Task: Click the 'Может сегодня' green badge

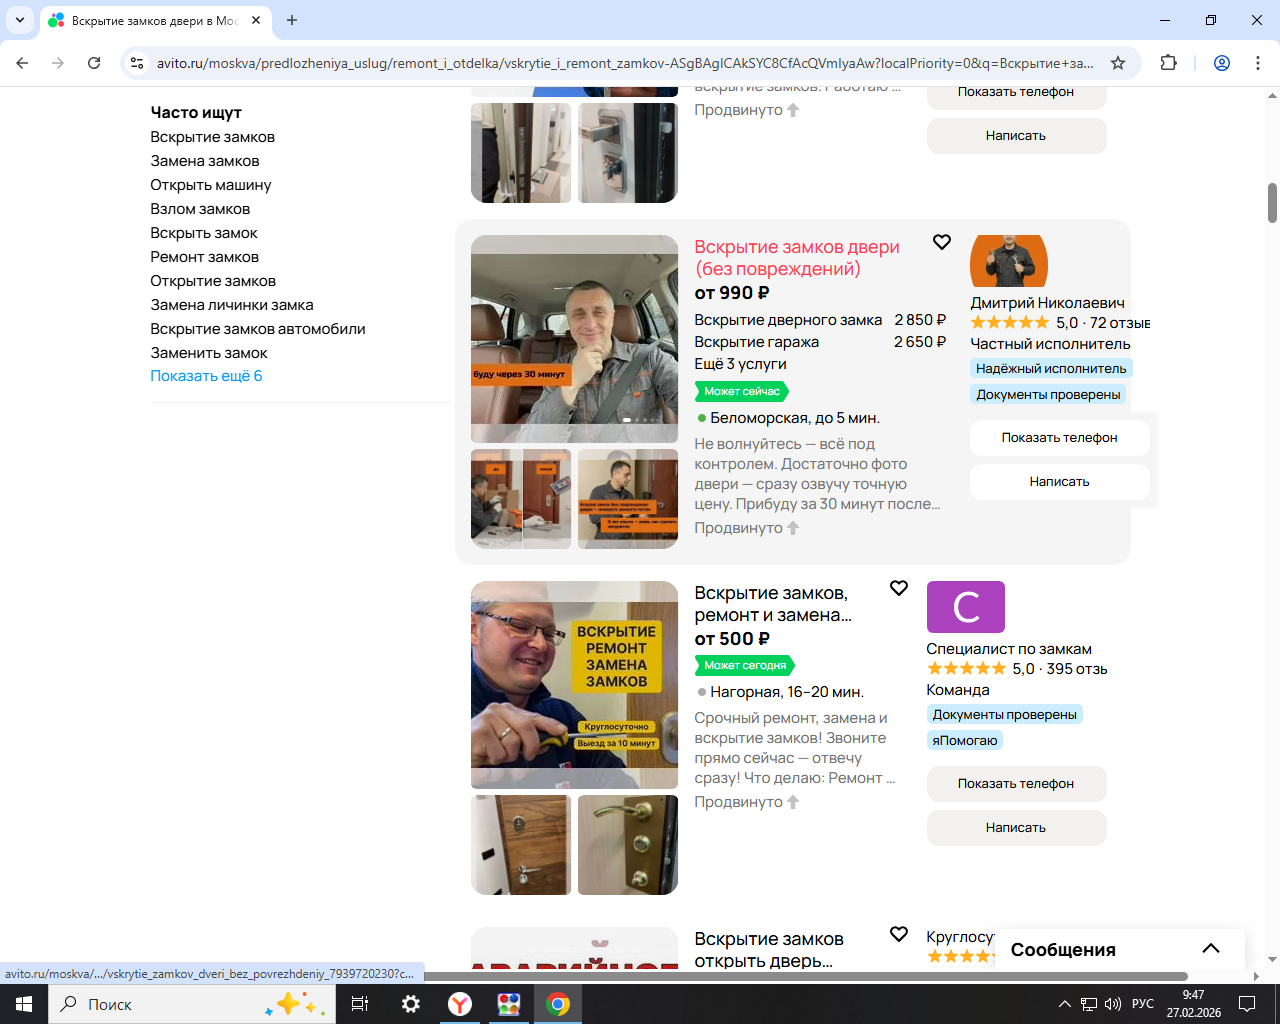Action: point(745,665)
